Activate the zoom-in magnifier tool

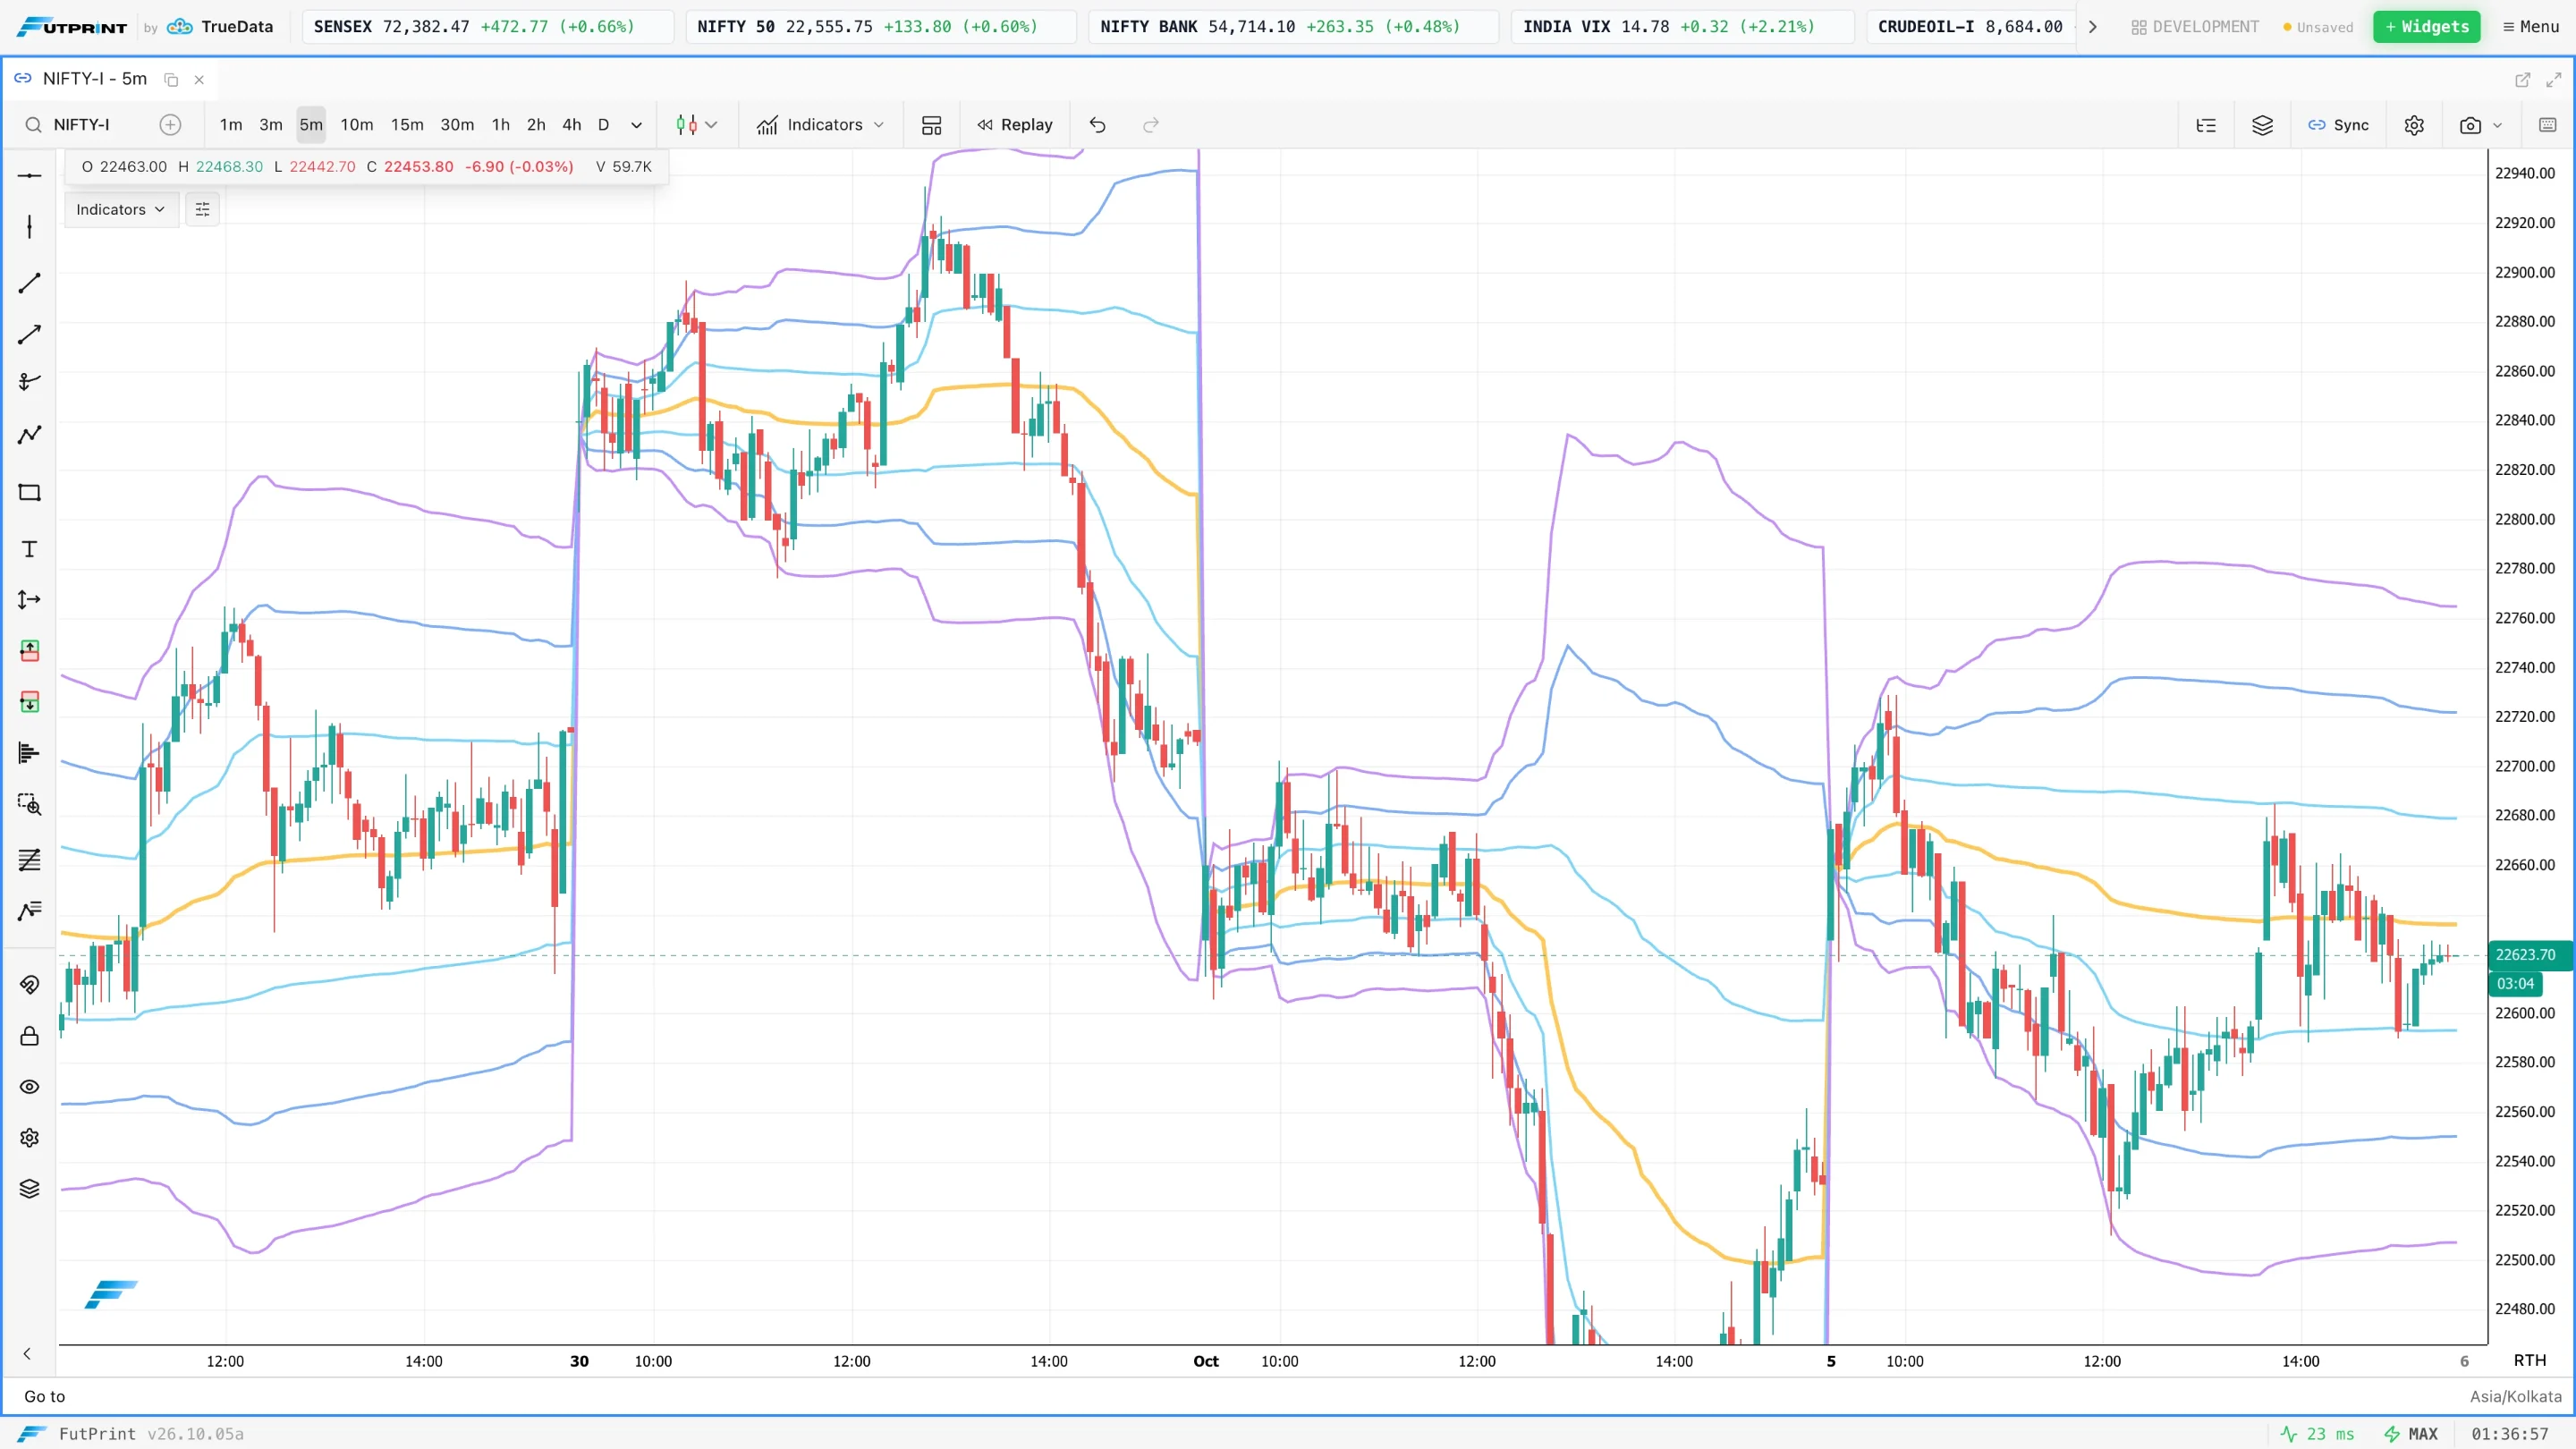29,805
